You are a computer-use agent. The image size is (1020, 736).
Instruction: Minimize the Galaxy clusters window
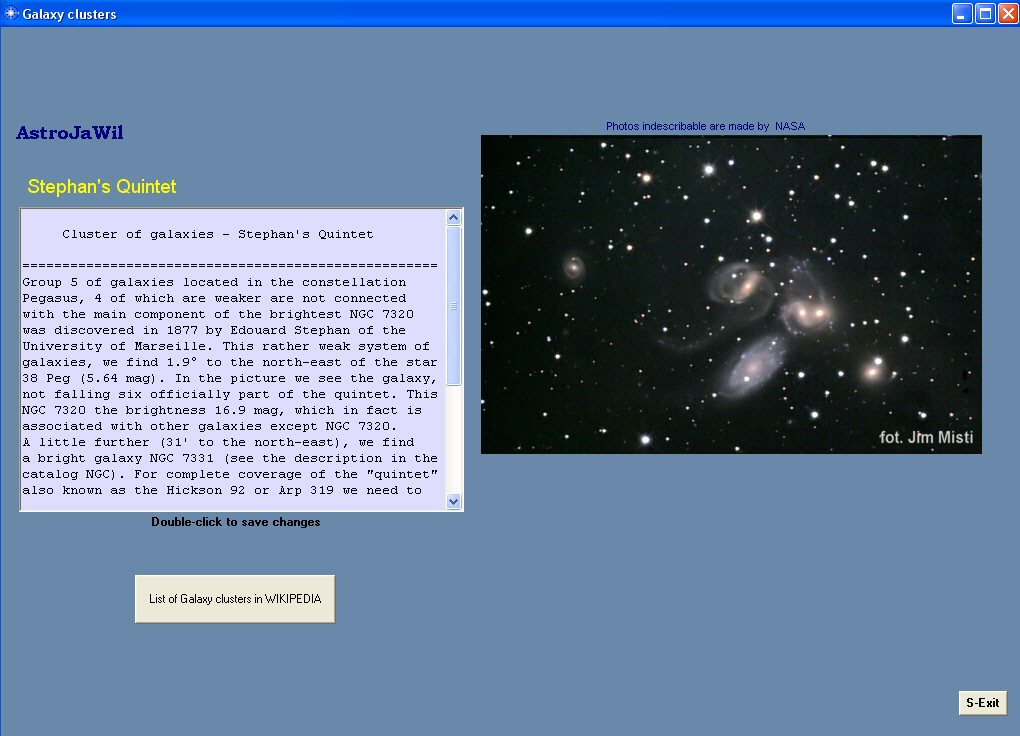point(962,14)
